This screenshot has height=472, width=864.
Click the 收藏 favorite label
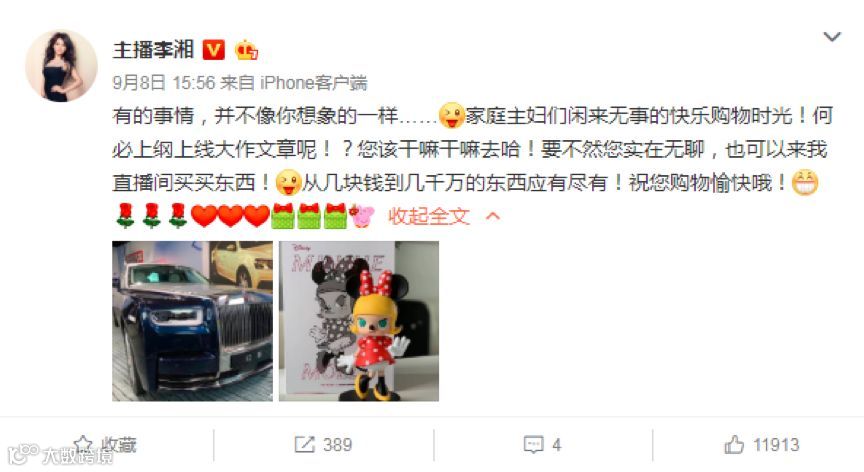coord(118,444)
